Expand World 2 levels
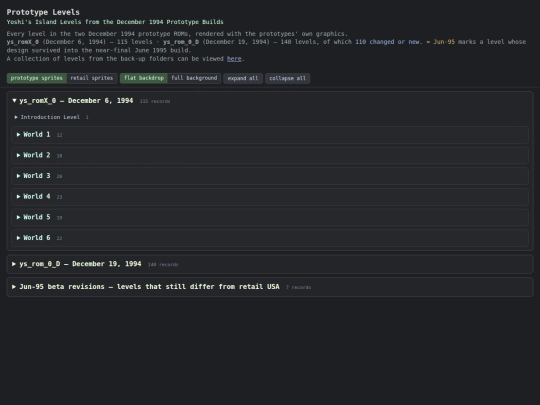Image resolution: width=540 pixels, height=405 pixels. [x=270, y=155]
